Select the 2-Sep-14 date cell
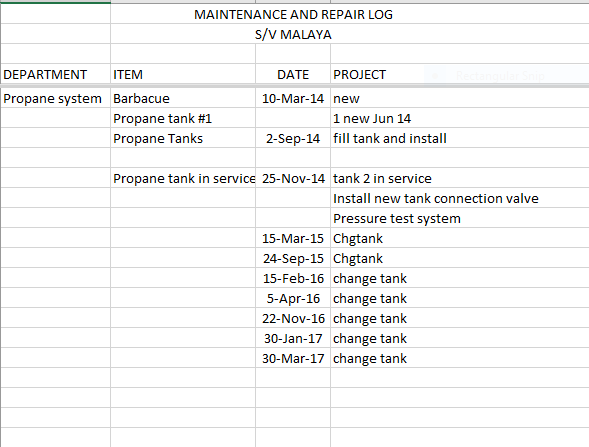This screenshot has height=447, width=589. (x=293, y=138)
